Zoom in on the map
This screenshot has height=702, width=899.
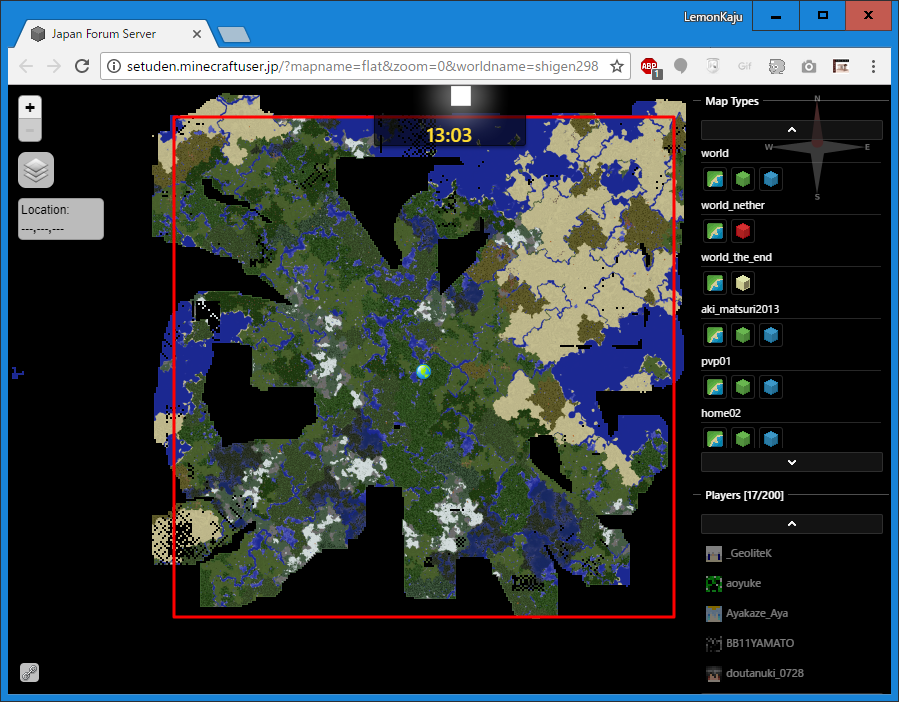[30, 107]
